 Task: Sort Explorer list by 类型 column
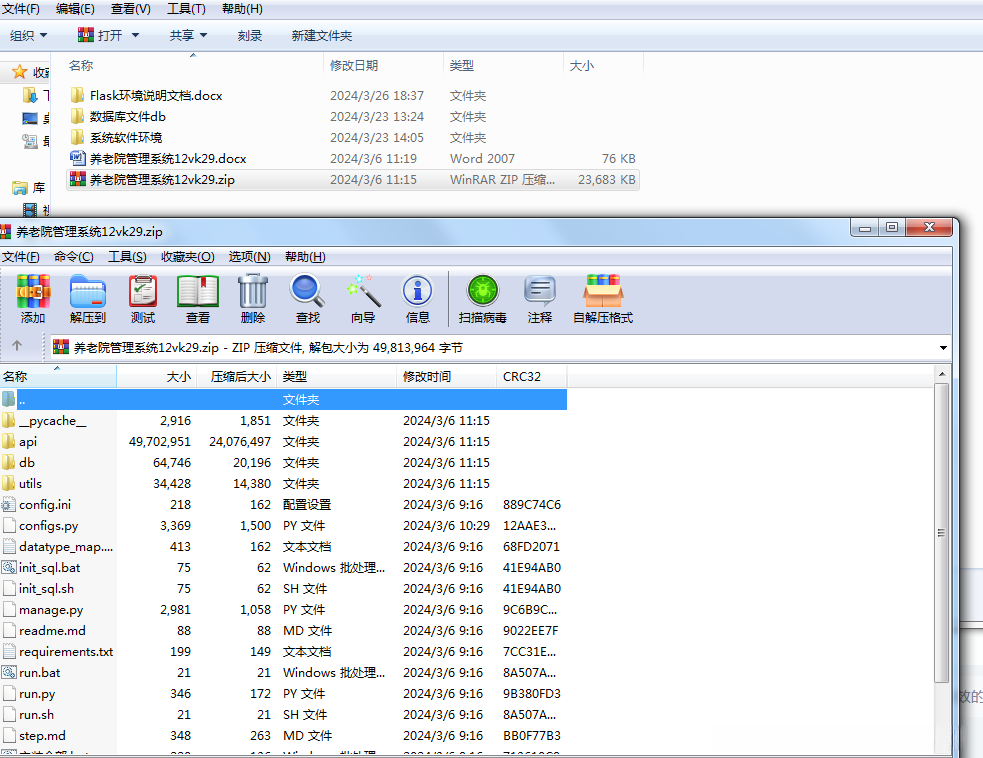503,65
